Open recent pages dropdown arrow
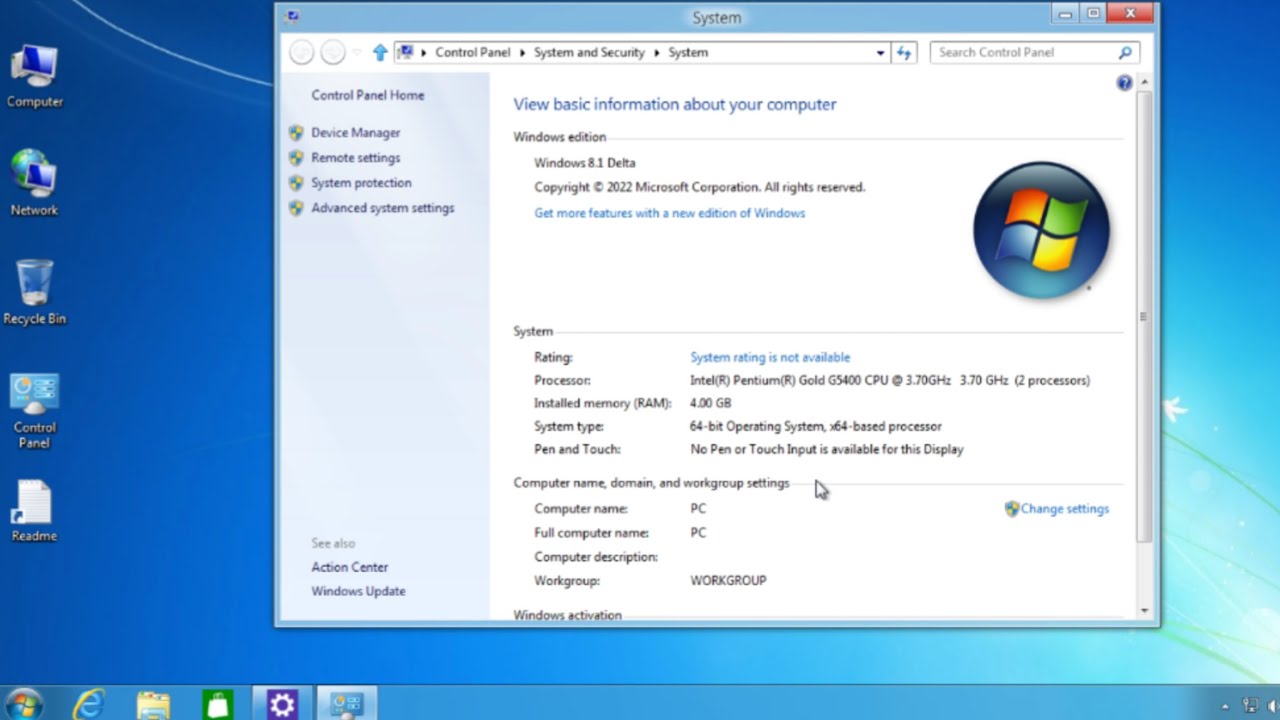This screenshot has height=720, width=1280. [357, 52]
